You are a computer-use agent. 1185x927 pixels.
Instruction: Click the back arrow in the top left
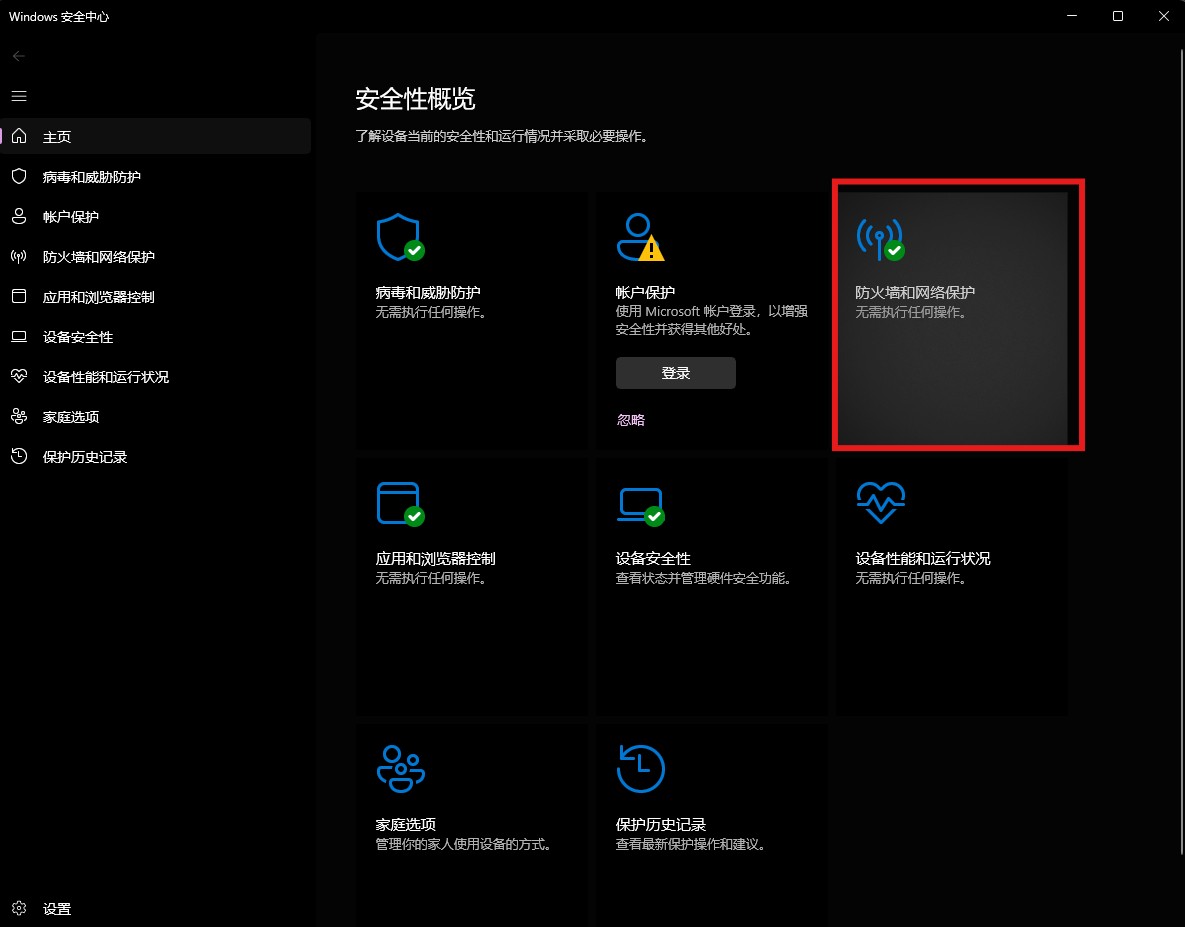pyautogui.click(x=19, y=56)
